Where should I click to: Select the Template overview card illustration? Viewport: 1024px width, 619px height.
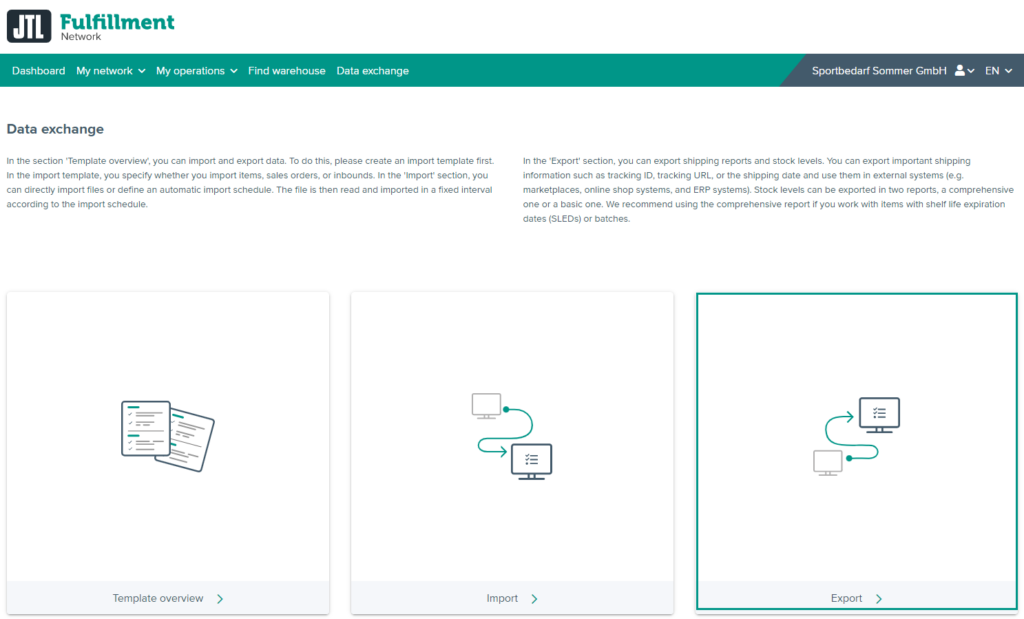click(x=167, y=435)
